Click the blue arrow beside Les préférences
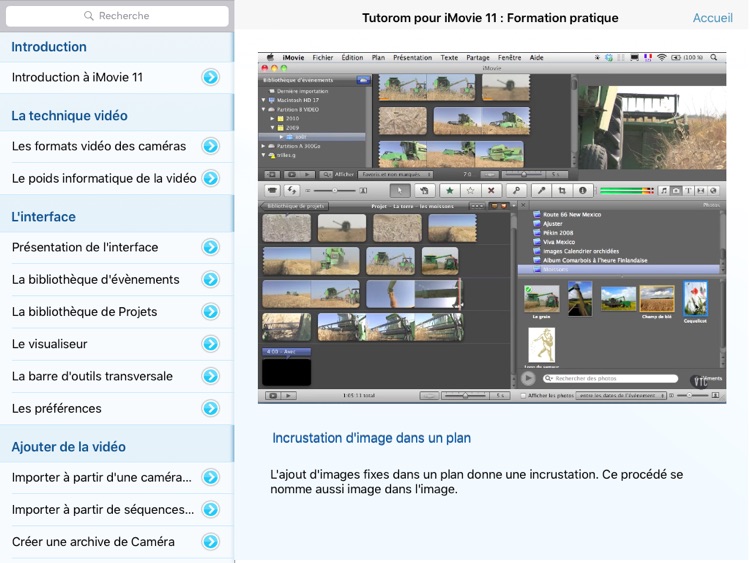Screen dimensions: 750x563 (210, 408)
